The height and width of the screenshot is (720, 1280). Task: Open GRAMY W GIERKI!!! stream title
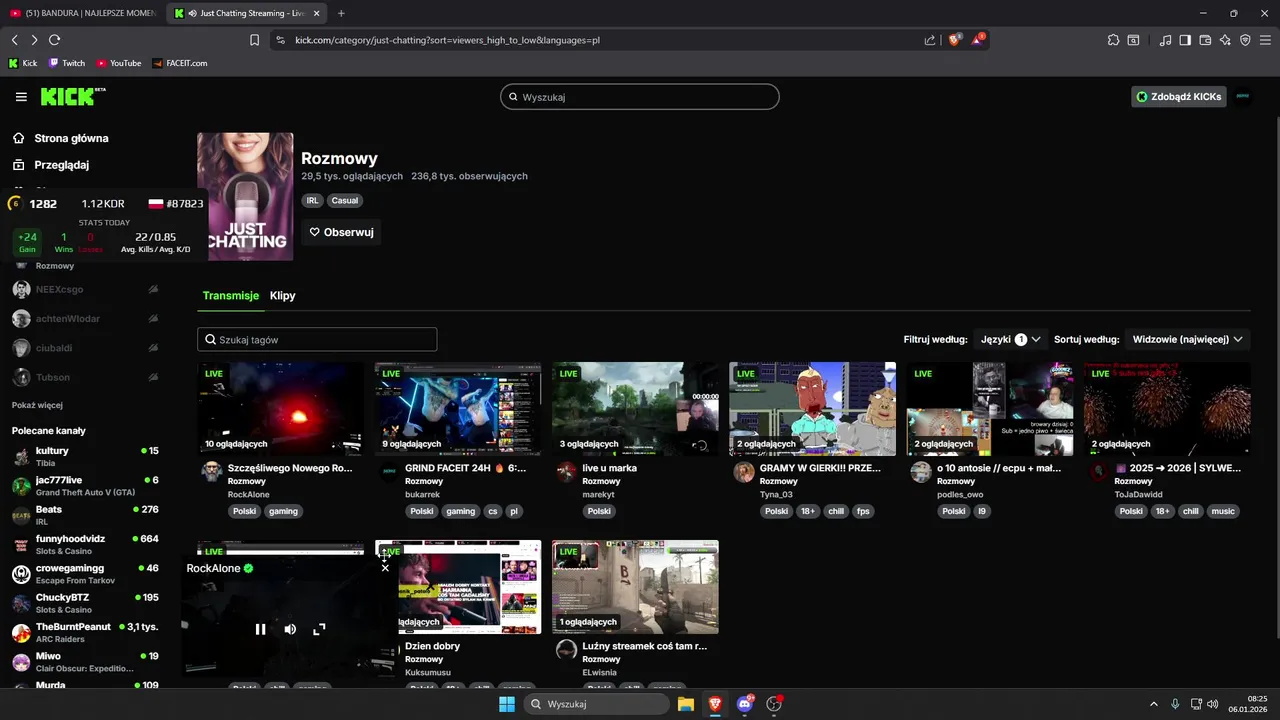tap(820, 468)
